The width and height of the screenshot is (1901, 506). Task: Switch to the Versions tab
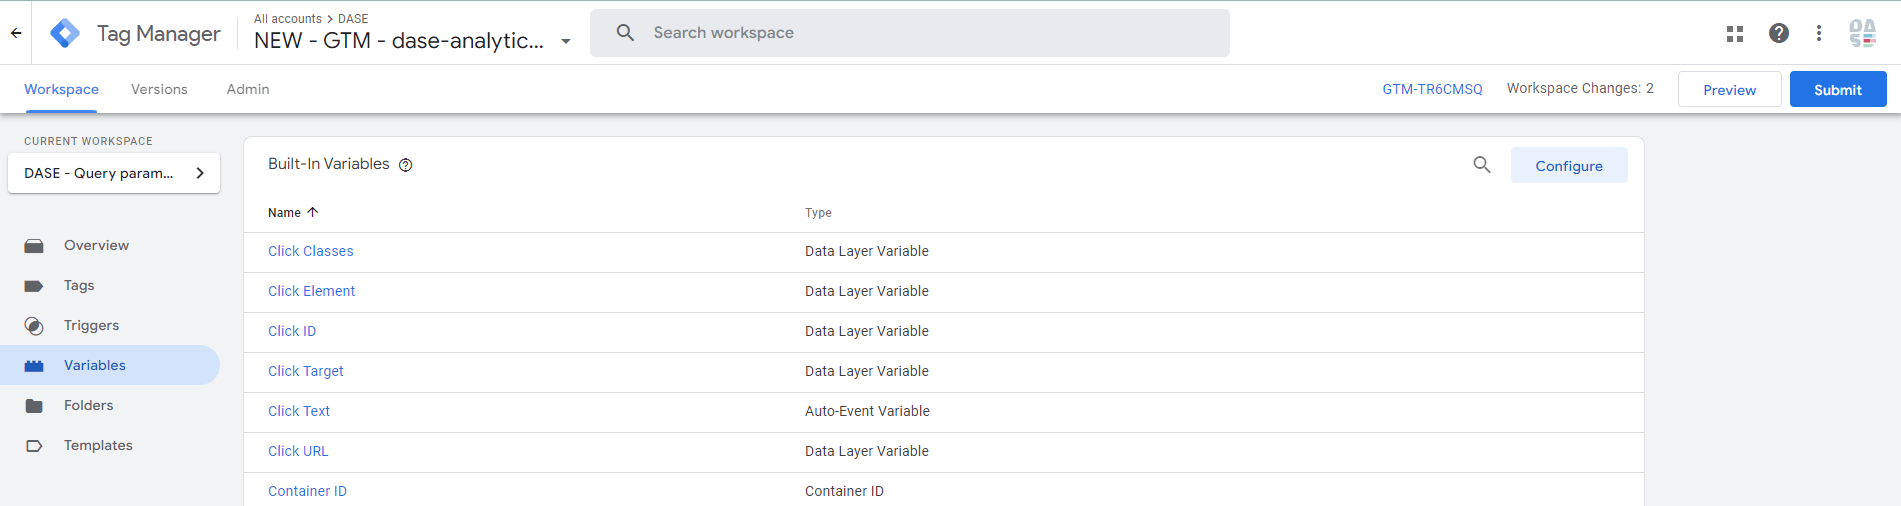click(x=159, y=89)
